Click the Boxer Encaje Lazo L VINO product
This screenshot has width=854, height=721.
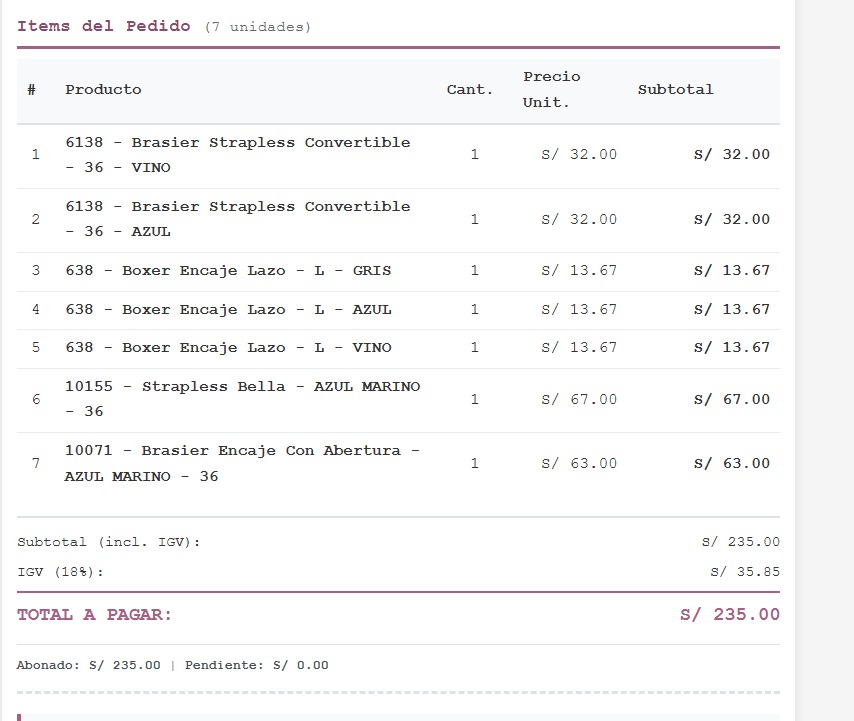point(228,348)
